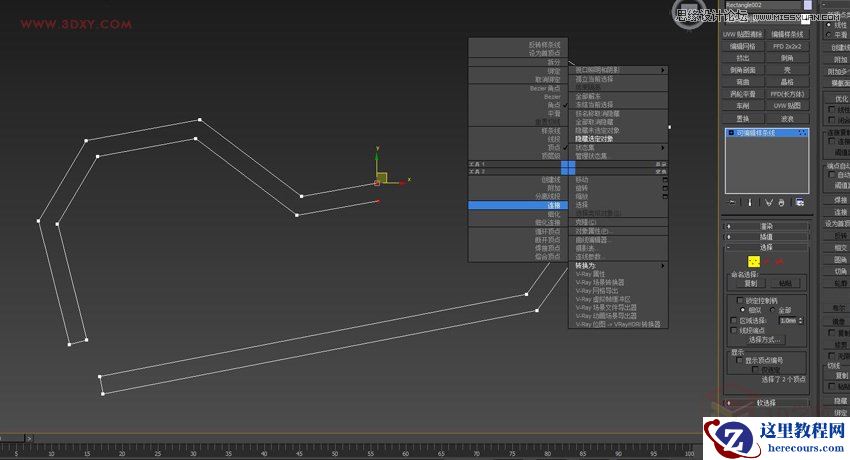The image size is (850, 460).
Task: Apply the 挤出 modifier button
Action: coord(743,58)
